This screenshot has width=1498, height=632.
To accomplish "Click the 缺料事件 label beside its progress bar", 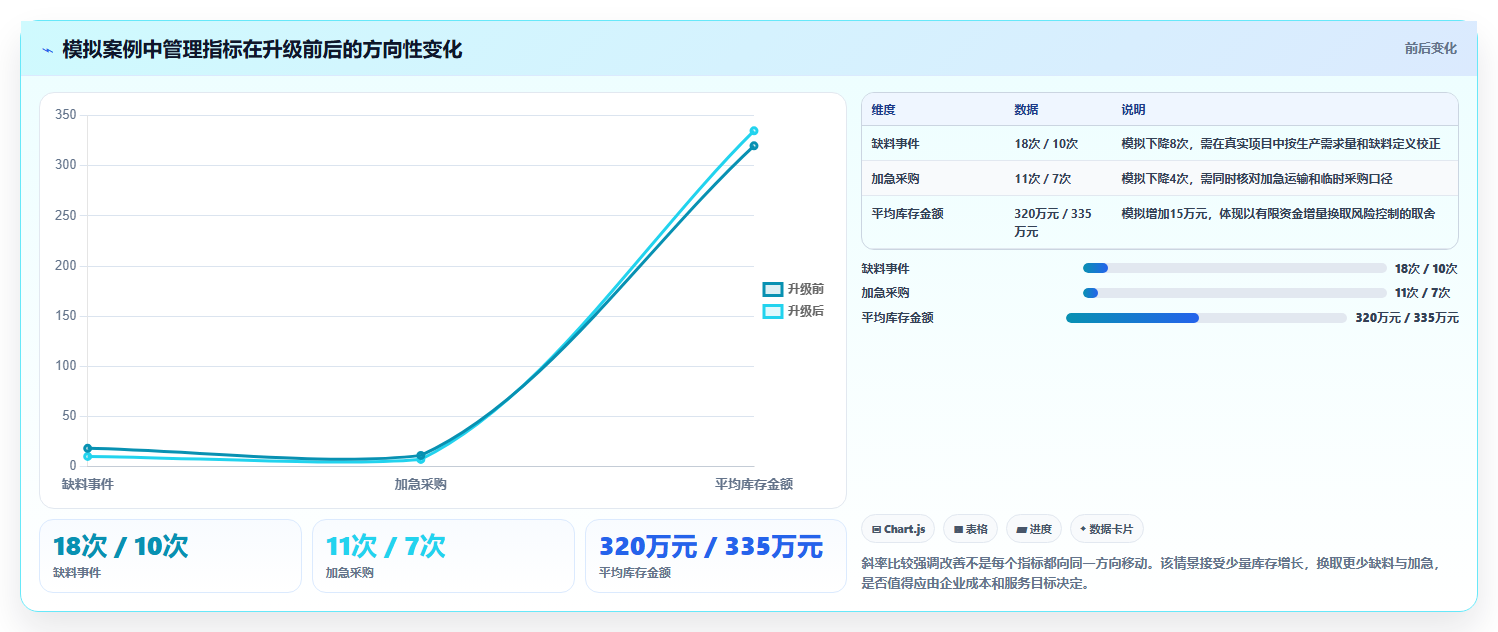I will click(886, 269).
